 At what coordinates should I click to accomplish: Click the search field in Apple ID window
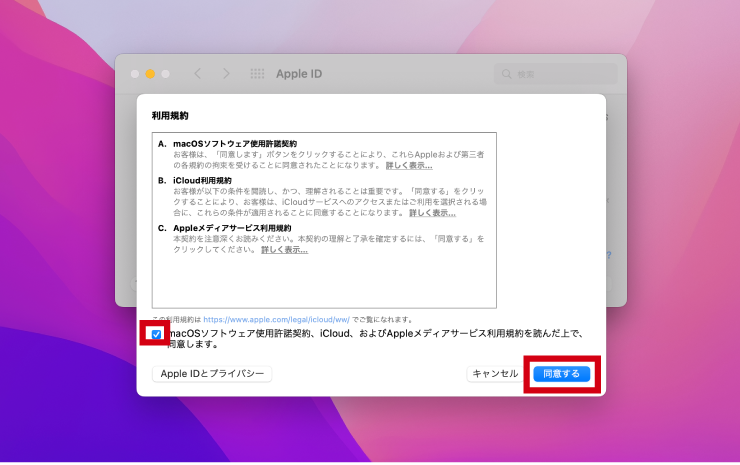[556, 74]
